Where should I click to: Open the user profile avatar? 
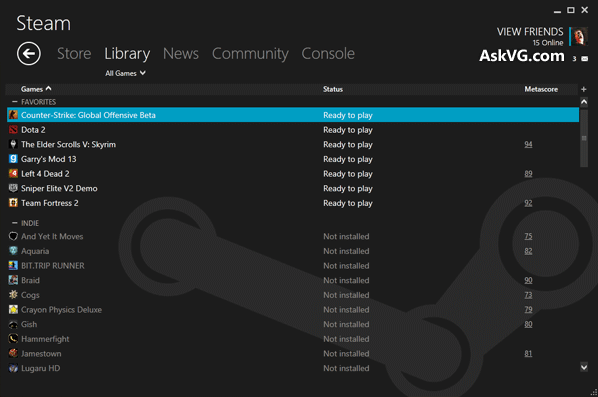point(579,37)
